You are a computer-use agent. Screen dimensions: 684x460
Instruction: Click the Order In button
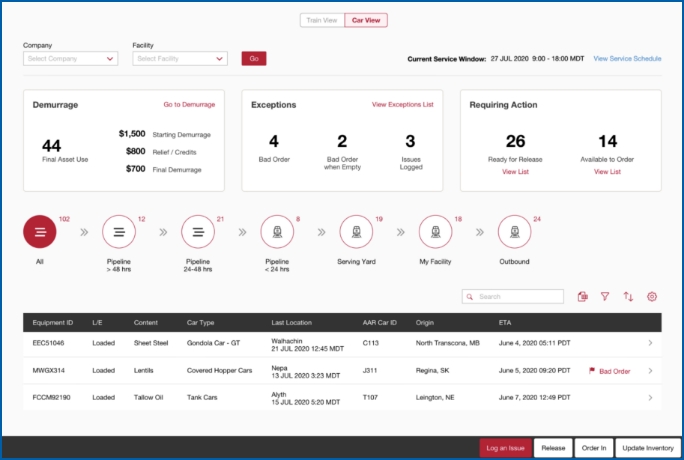pos(594,448)
